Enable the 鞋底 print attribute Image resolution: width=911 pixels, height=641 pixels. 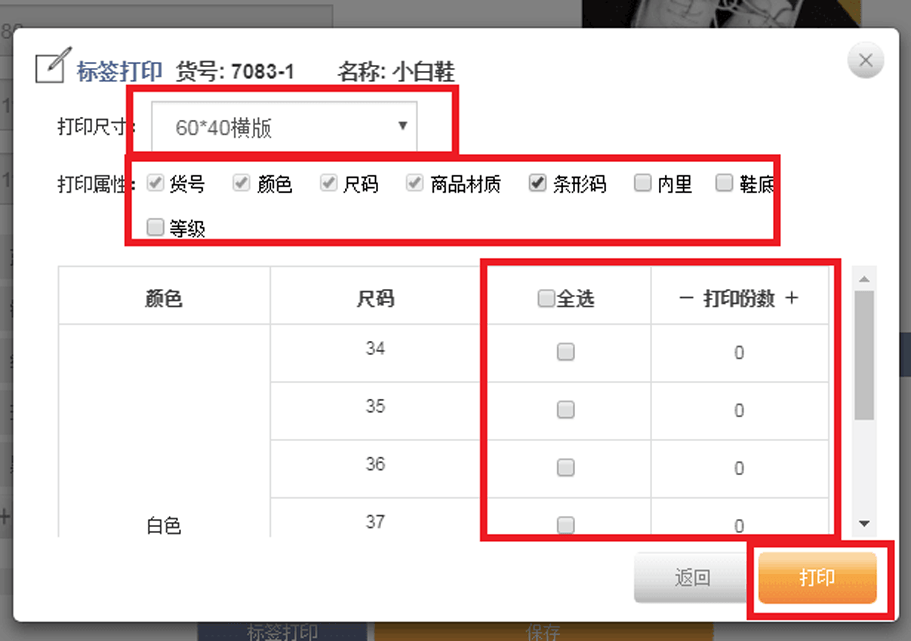(x=724, y=183)
